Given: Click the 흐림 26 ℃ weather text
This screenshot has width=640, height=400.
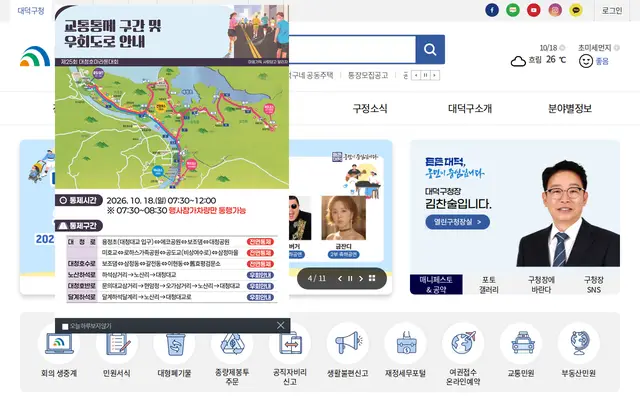Looking at the screenshot, I should [547, 60].
